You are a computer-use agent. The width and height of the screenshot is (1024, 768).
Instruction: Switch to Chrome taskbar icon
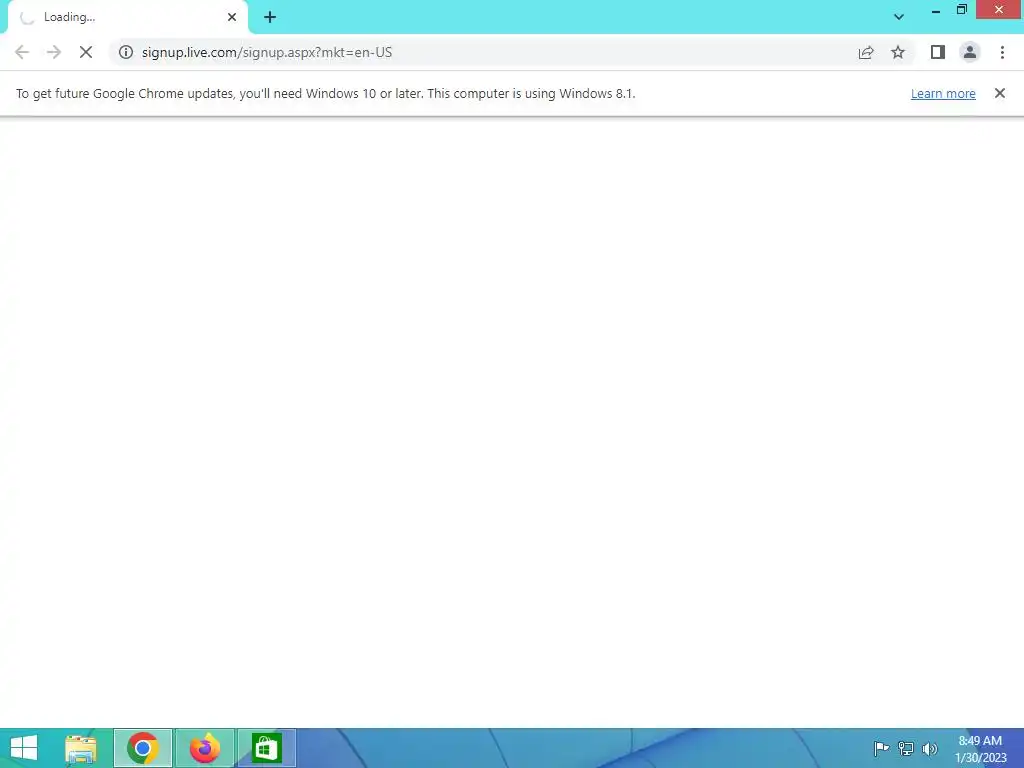143,748
